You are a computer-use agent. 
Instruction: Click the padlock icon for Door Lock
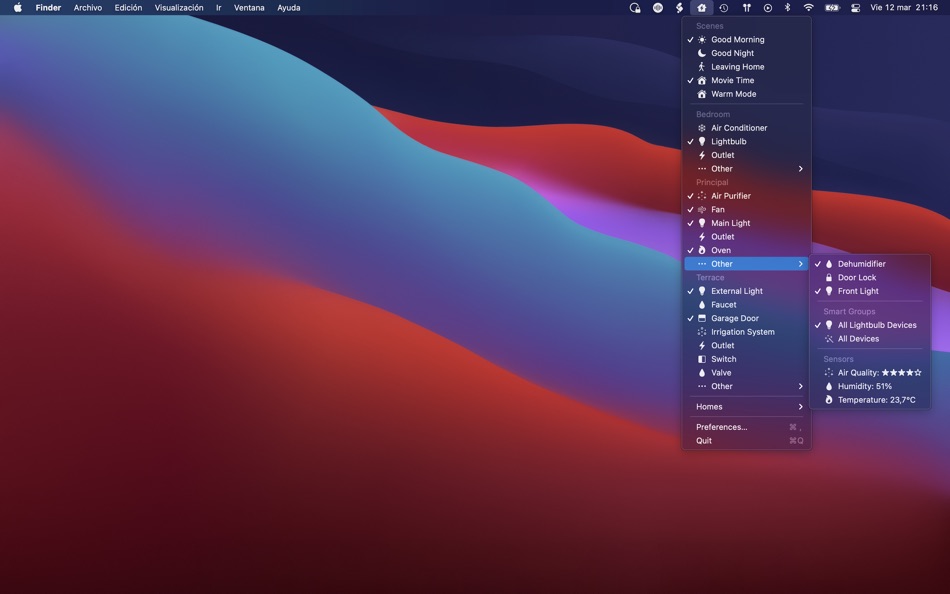(829, 278)
